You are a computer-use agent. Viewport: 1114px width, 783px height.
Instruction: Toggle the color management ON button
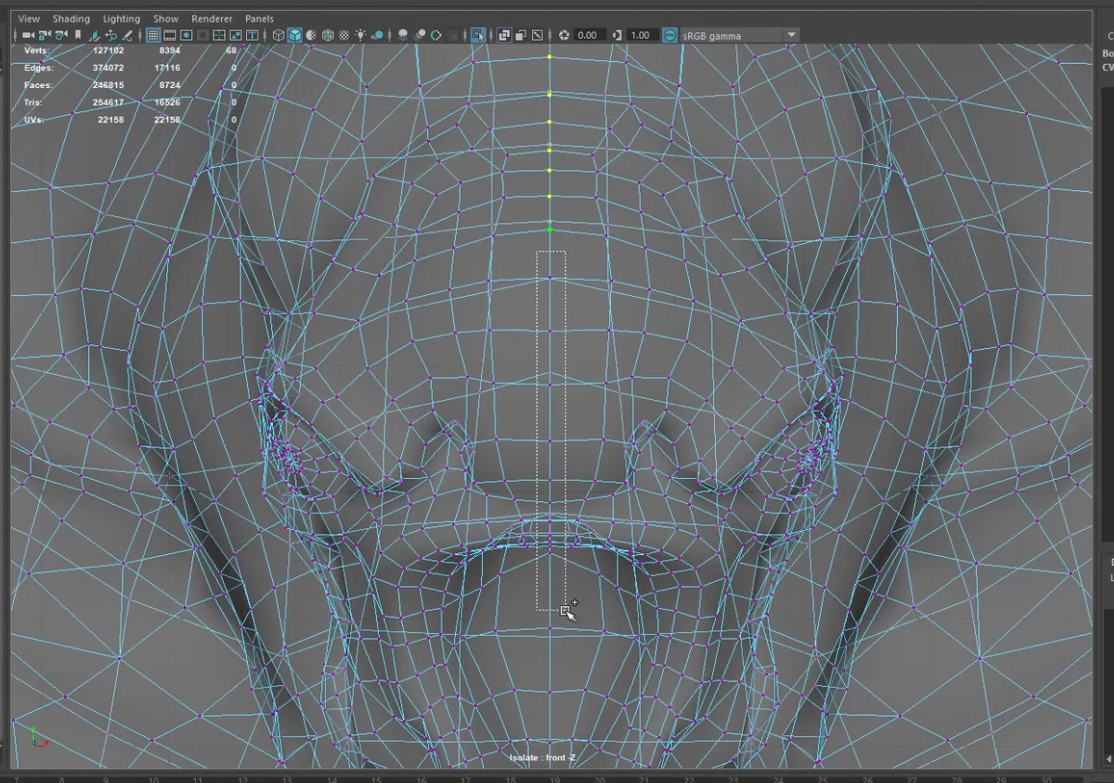point(669,35)
